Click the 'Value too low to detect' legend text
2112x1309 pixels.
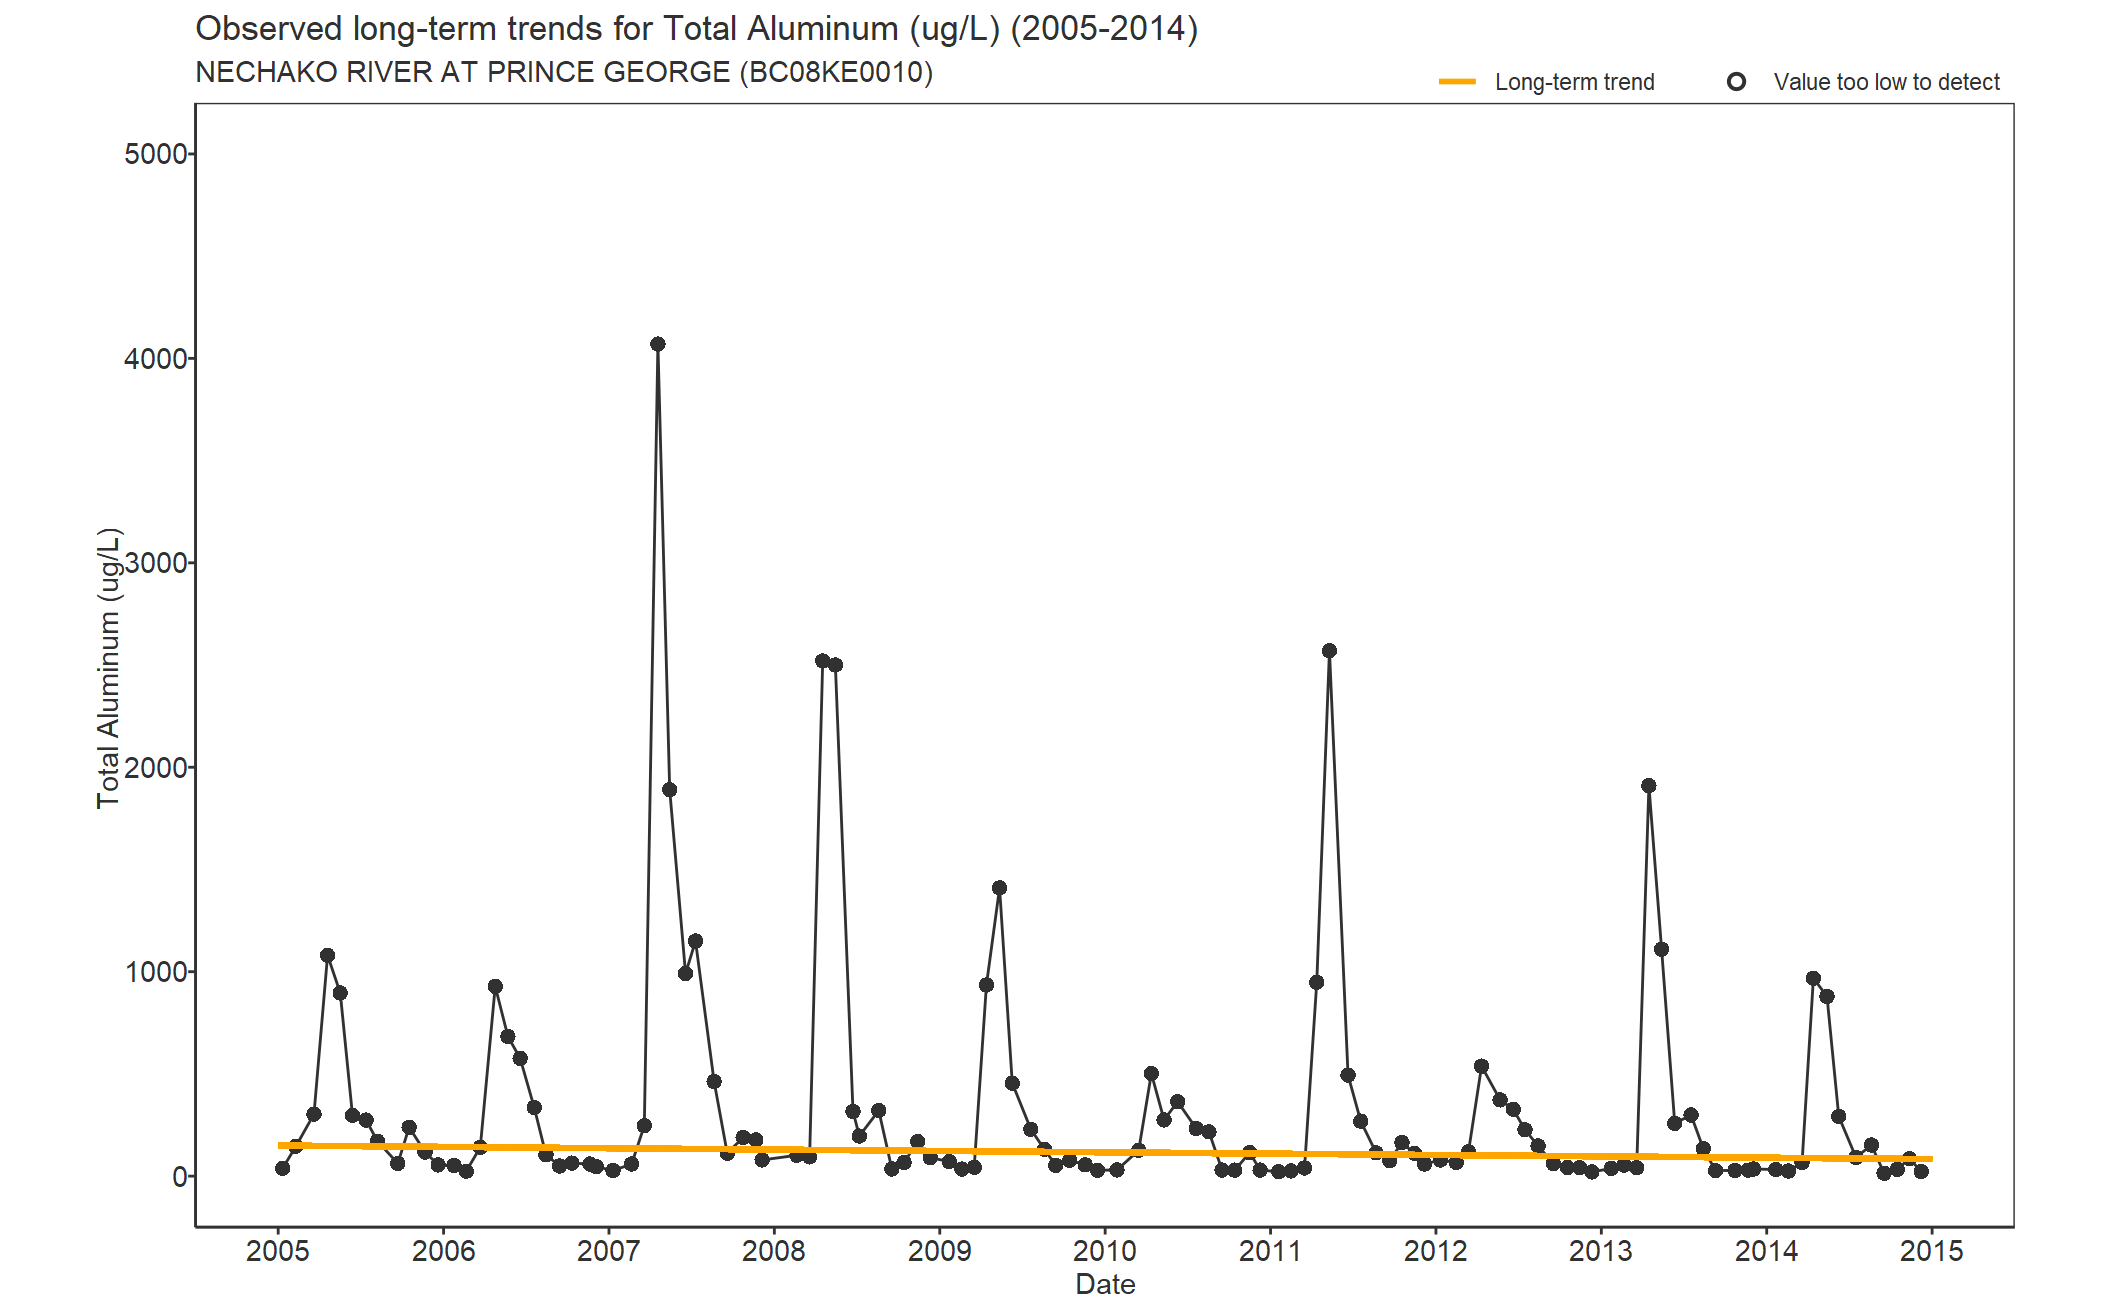click(x=1887, y=82)
